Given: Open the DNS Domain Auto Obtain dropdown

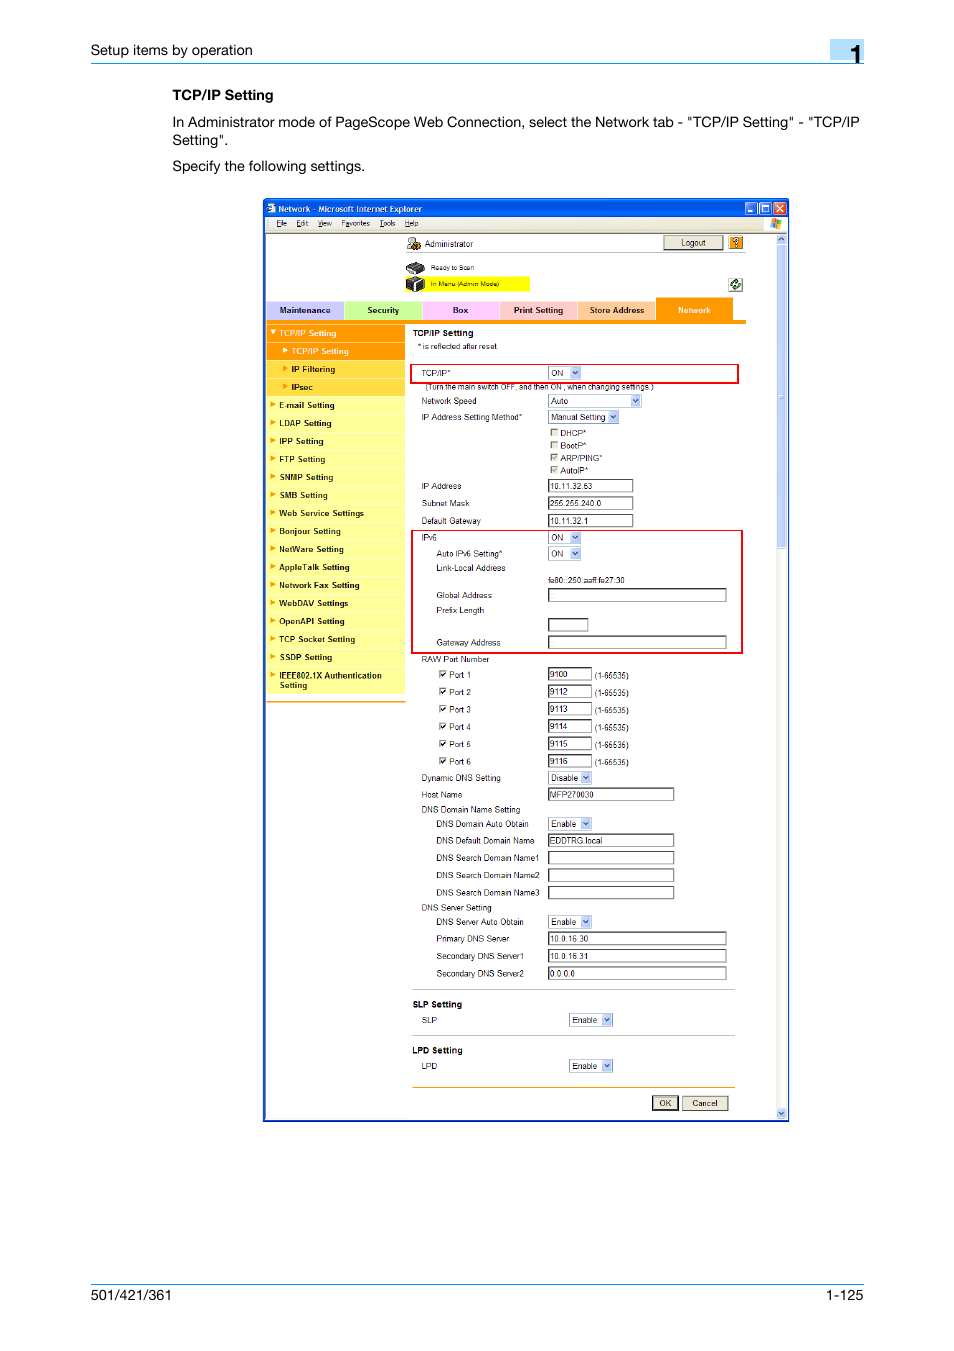Looking at the screenshot, I should (570, 824).
